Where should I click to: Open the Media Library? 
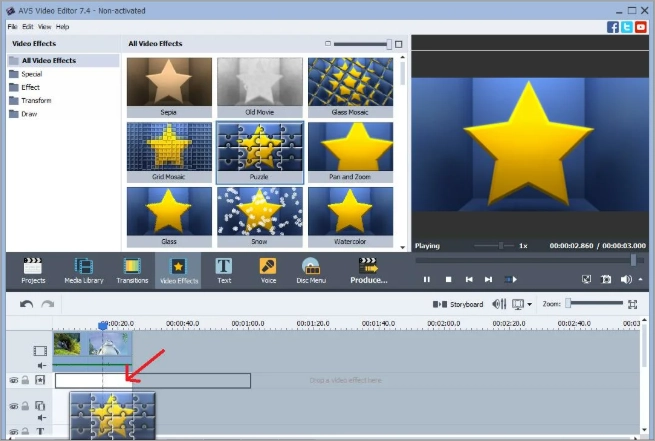pos(84,271)
